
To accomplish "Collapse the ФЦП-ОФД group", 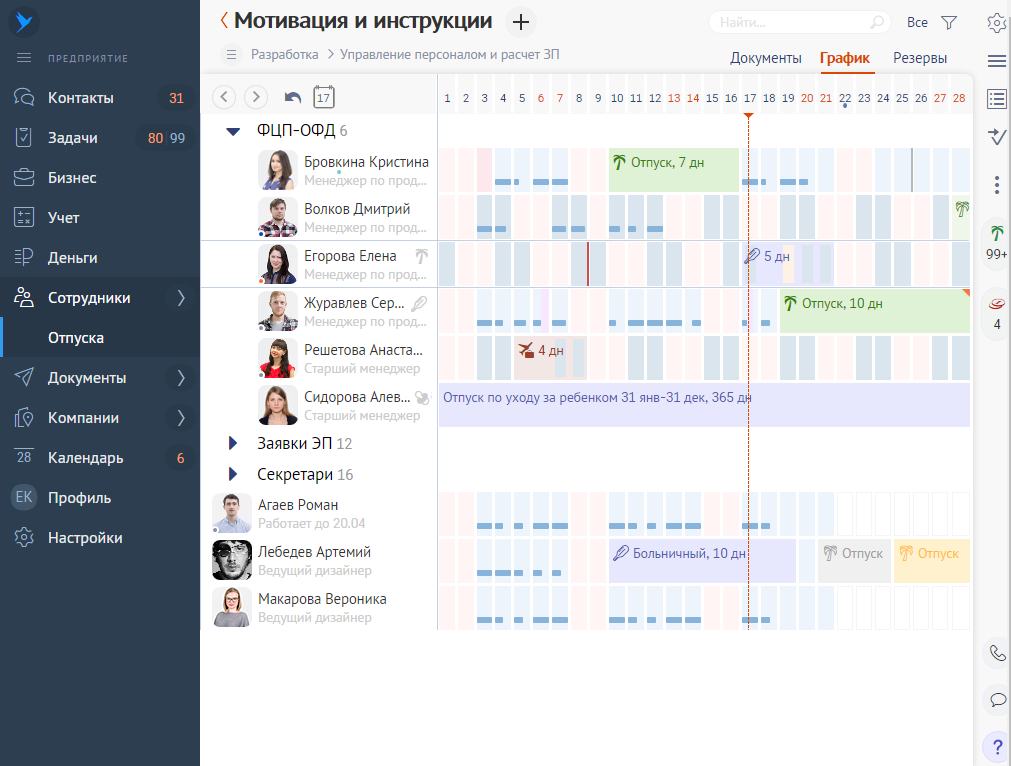I will pyautogui.click(x=233, y=130).
